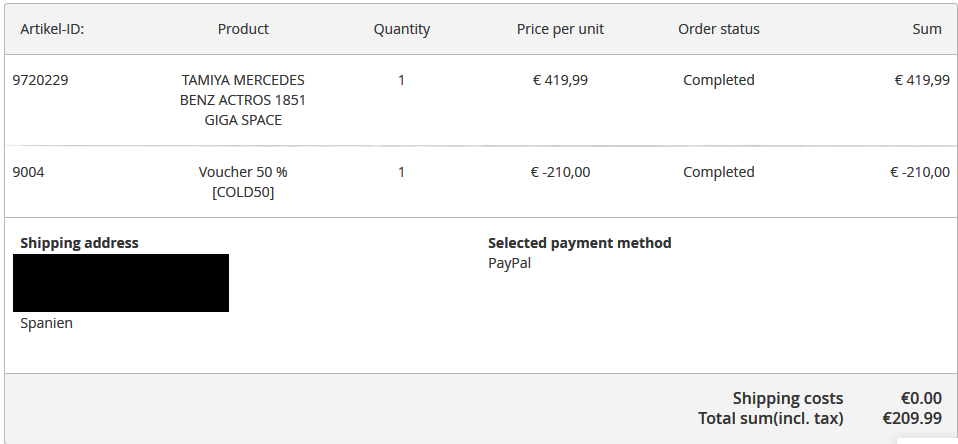Click PayPal under selected payment method
Viewport: 958px width, 444px height.
coord(510,264)
